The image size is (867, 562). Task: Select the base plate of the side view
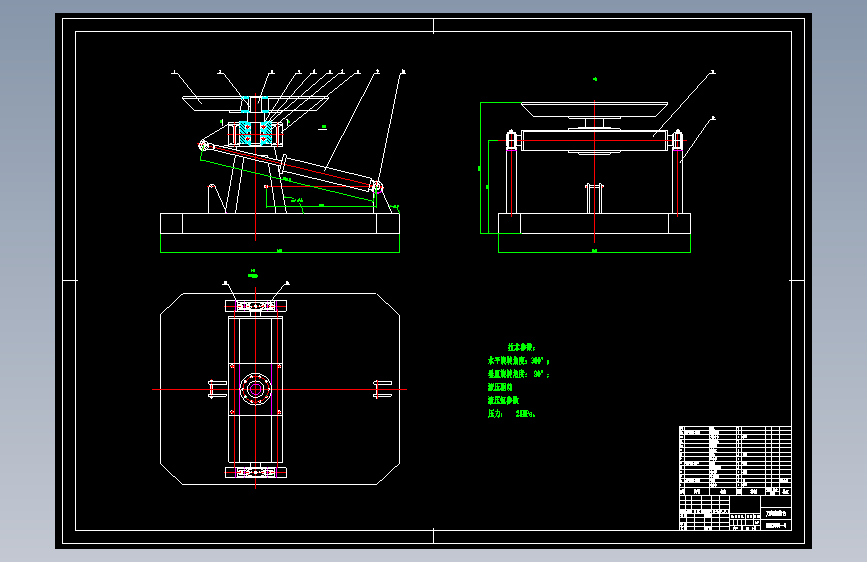click(x=280, y=223)
